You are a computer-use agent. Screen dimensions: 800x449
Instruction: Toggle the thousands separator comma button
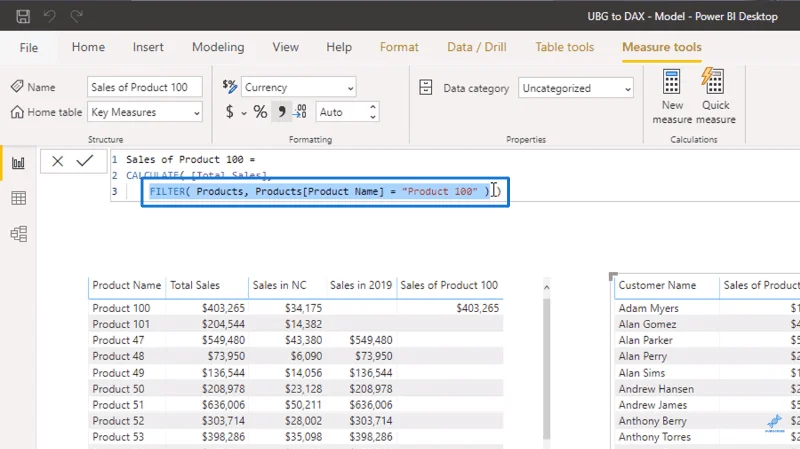point(281,112)
